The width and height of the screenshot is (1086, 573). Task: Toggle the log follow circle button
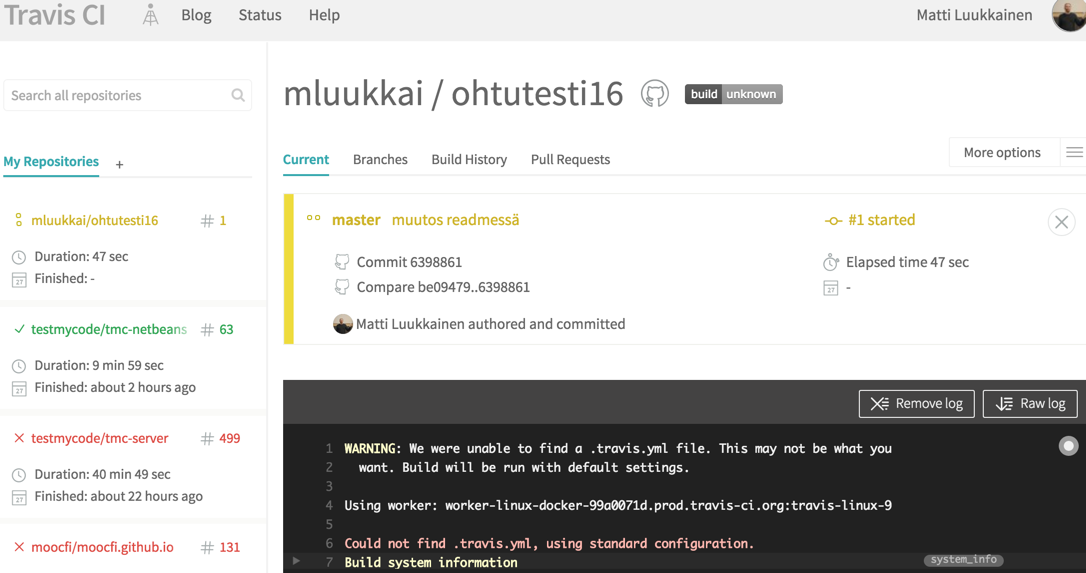[1068, 446]
